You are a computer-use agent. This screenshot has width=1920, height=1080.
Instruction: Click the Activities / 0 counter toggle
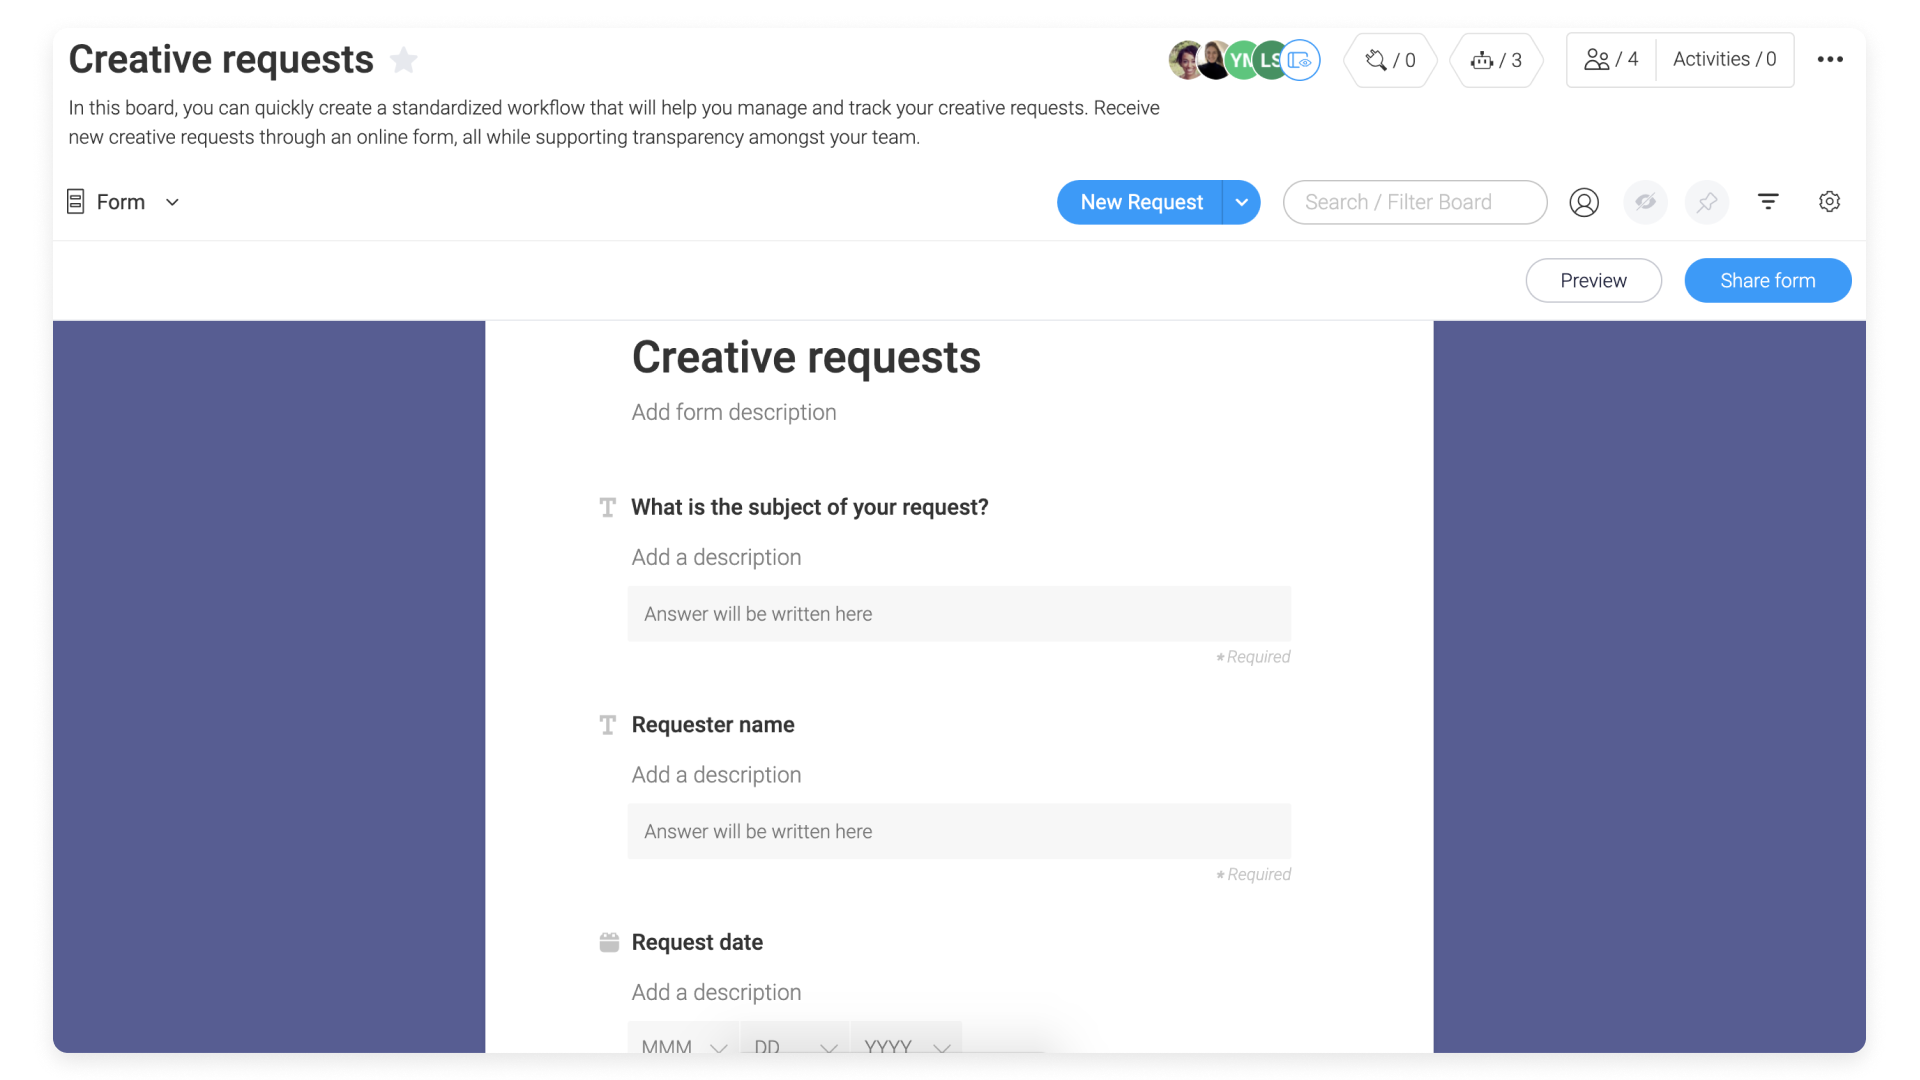[1724, 59]
